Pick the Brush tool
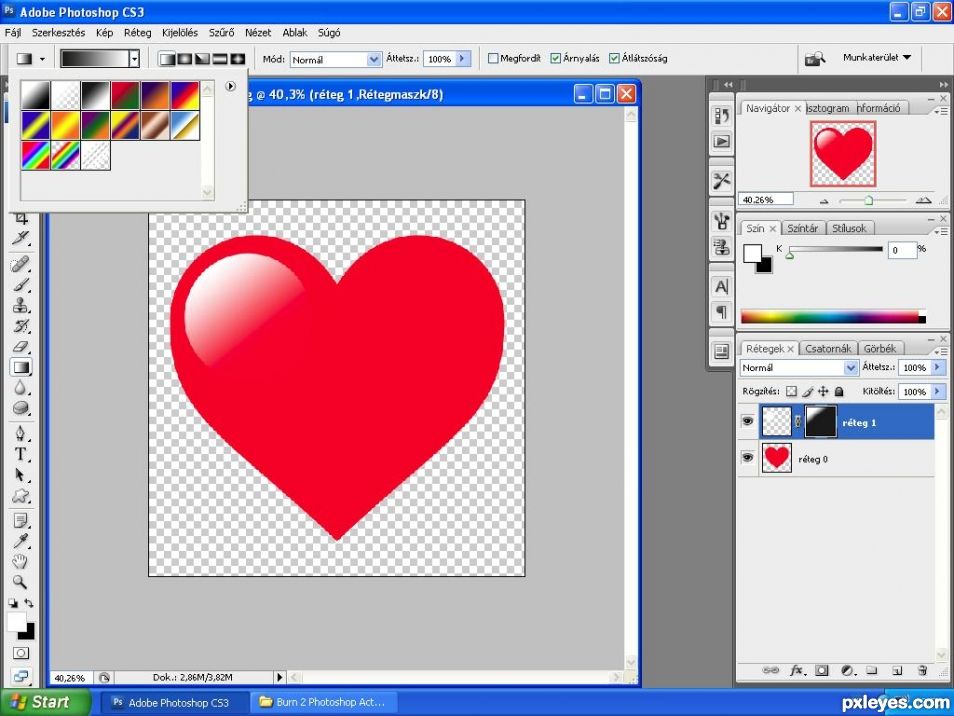 21,284
